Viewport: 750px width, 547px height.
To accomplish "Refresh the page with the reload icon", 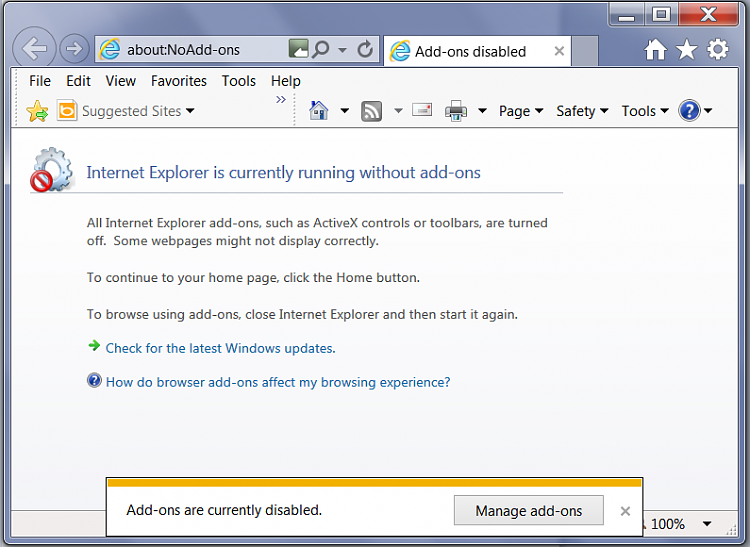I will (365, 49).
